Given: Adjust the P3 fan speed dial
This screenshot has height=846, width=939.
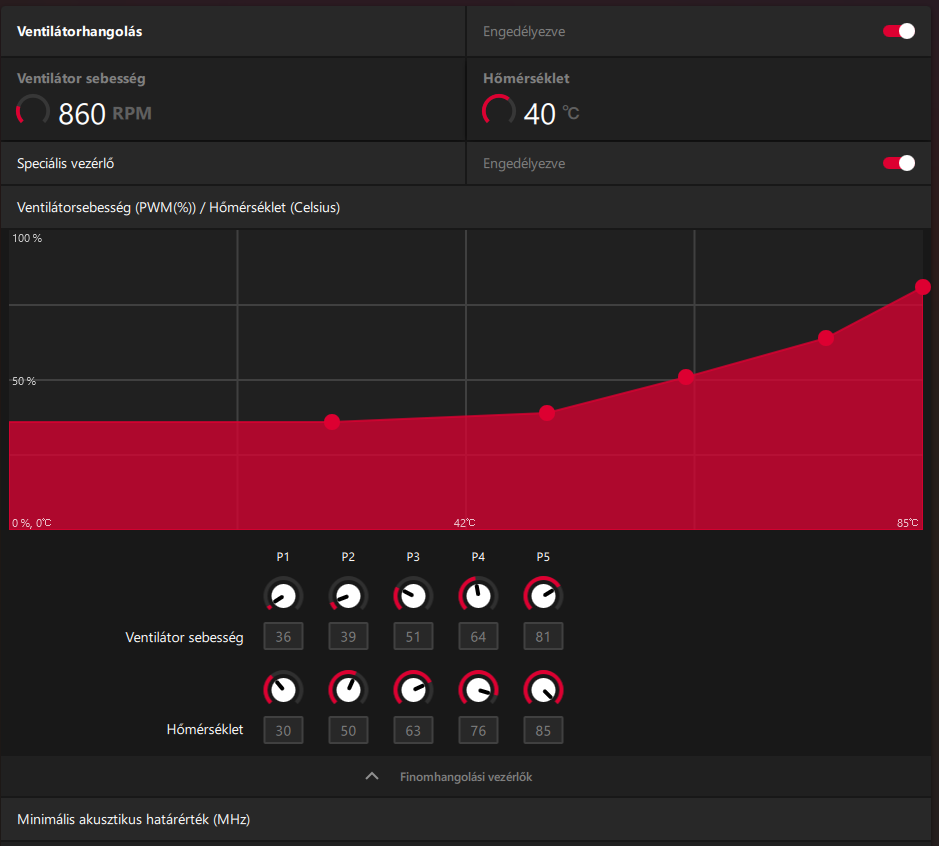Looking at the screenshot, I should pyautogui.click(x=413, y=595).
